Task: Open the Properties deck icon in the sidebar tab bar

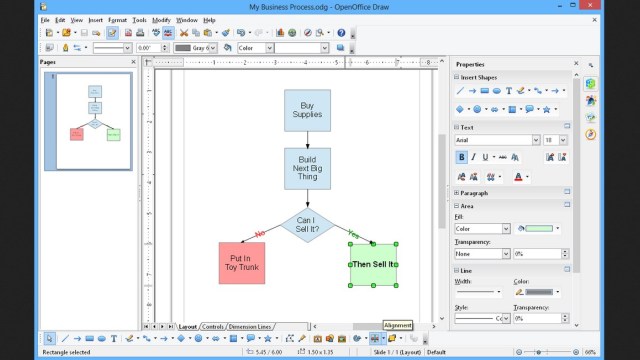Action: click(591, 84)
